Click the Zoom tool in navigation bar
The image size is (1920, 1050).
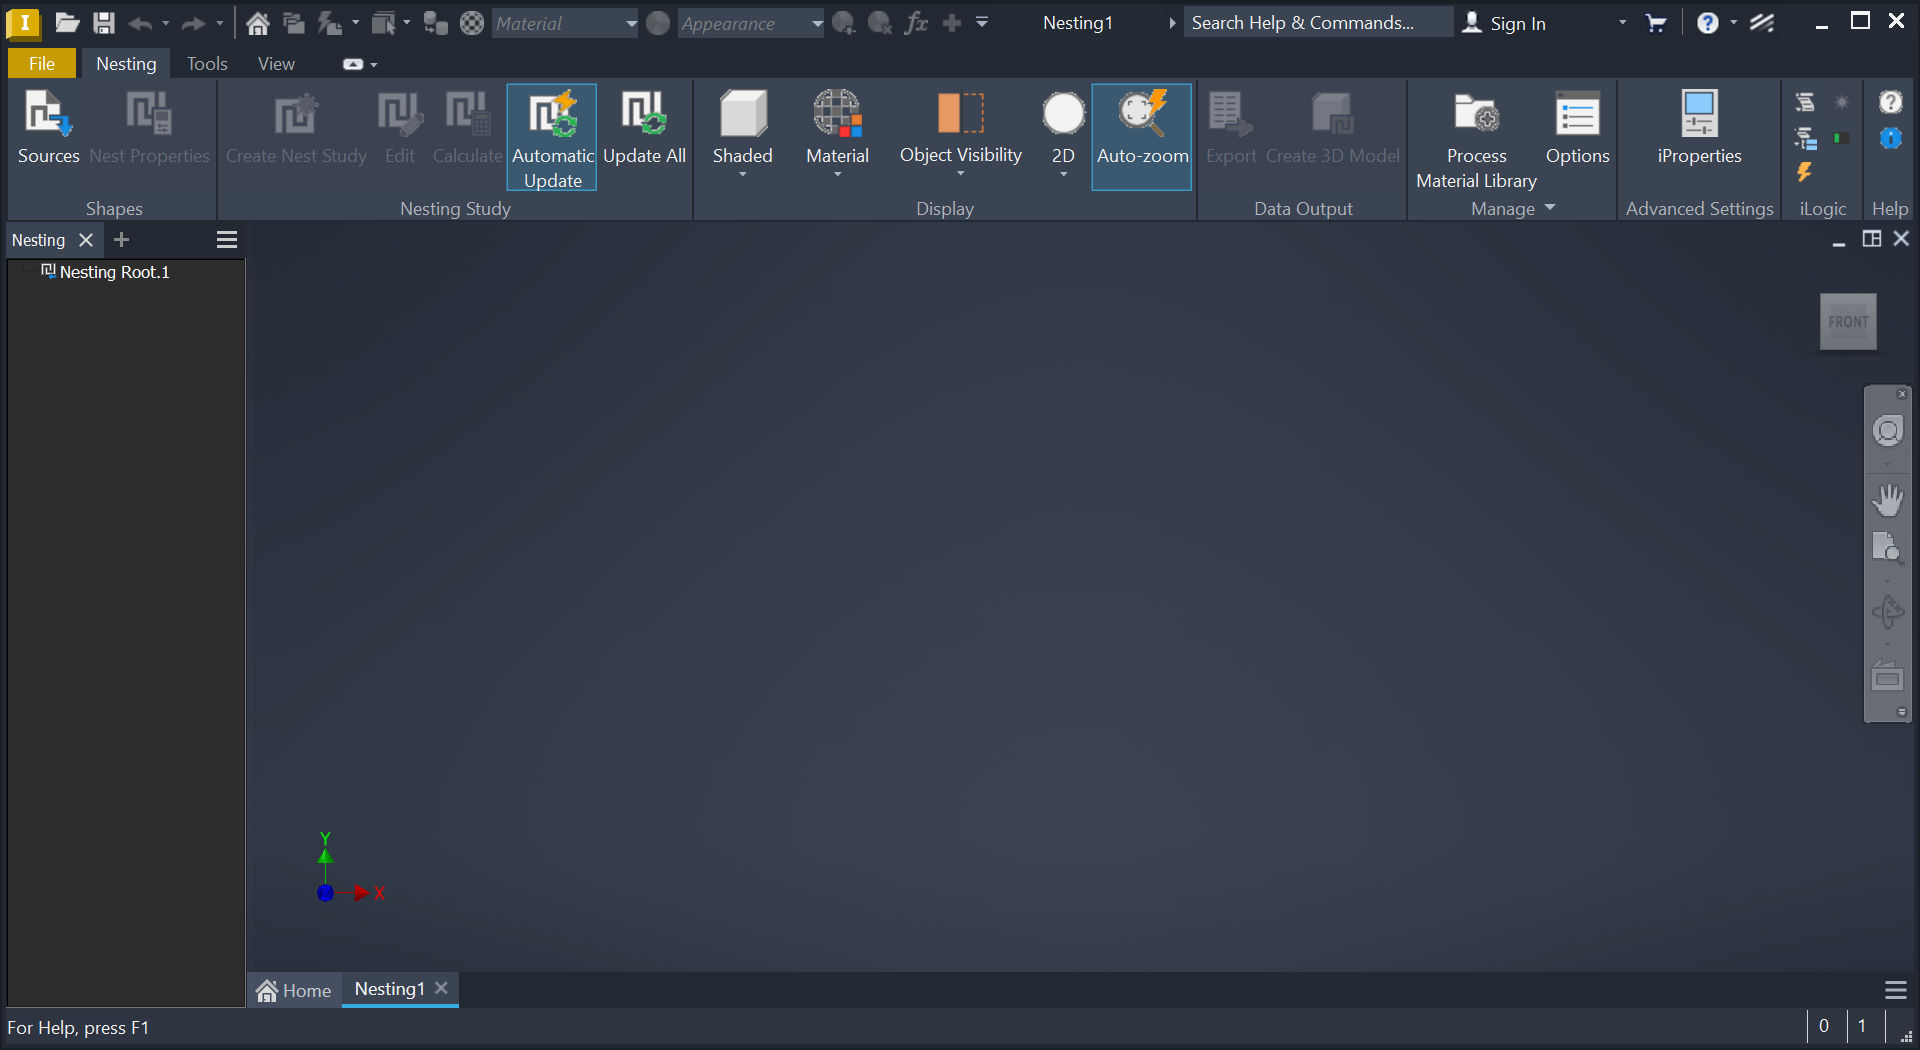coord(1888,548)
